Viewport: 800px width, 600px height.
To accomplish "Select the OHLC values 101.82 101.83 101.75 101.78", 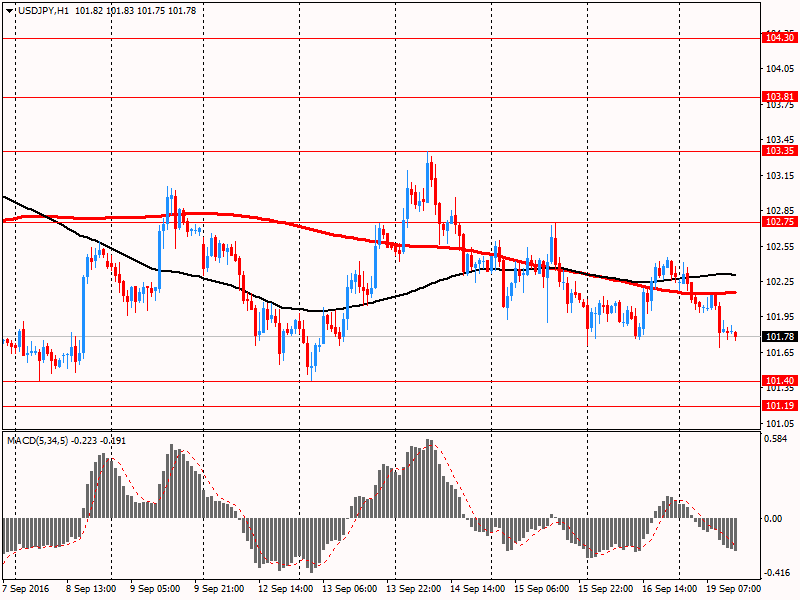I will pyautogui.click(x=136, y=11).
